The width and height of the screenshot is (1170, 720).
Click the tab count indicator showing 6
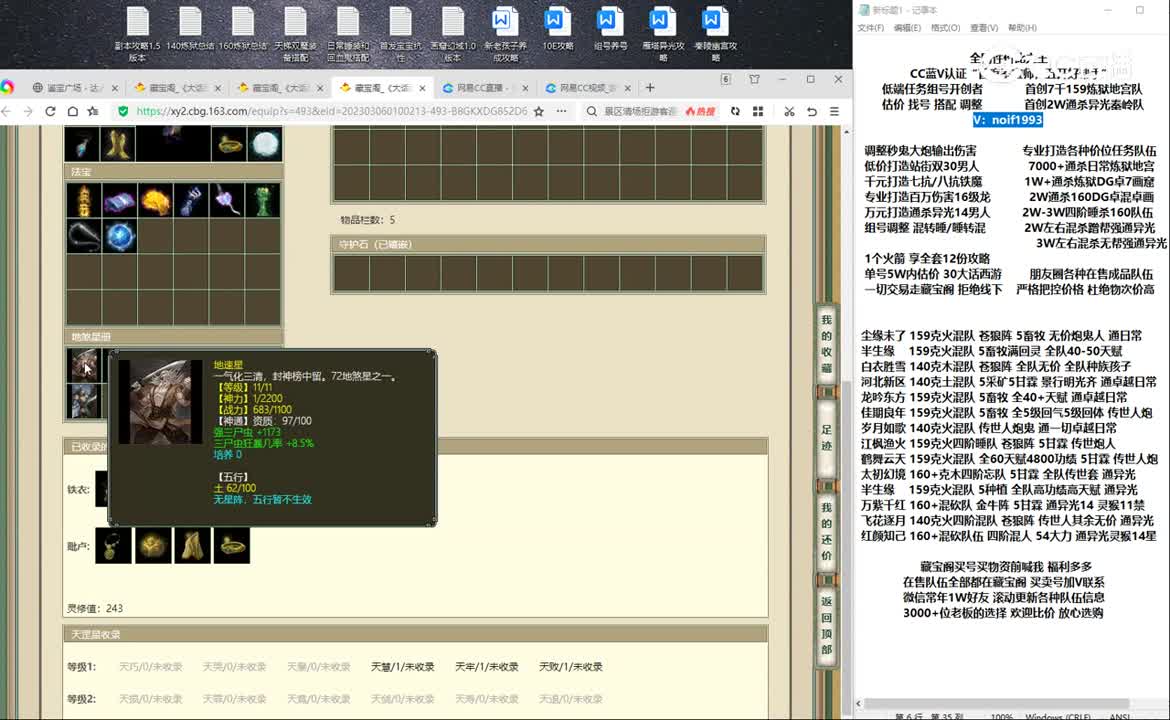point(725,79)
